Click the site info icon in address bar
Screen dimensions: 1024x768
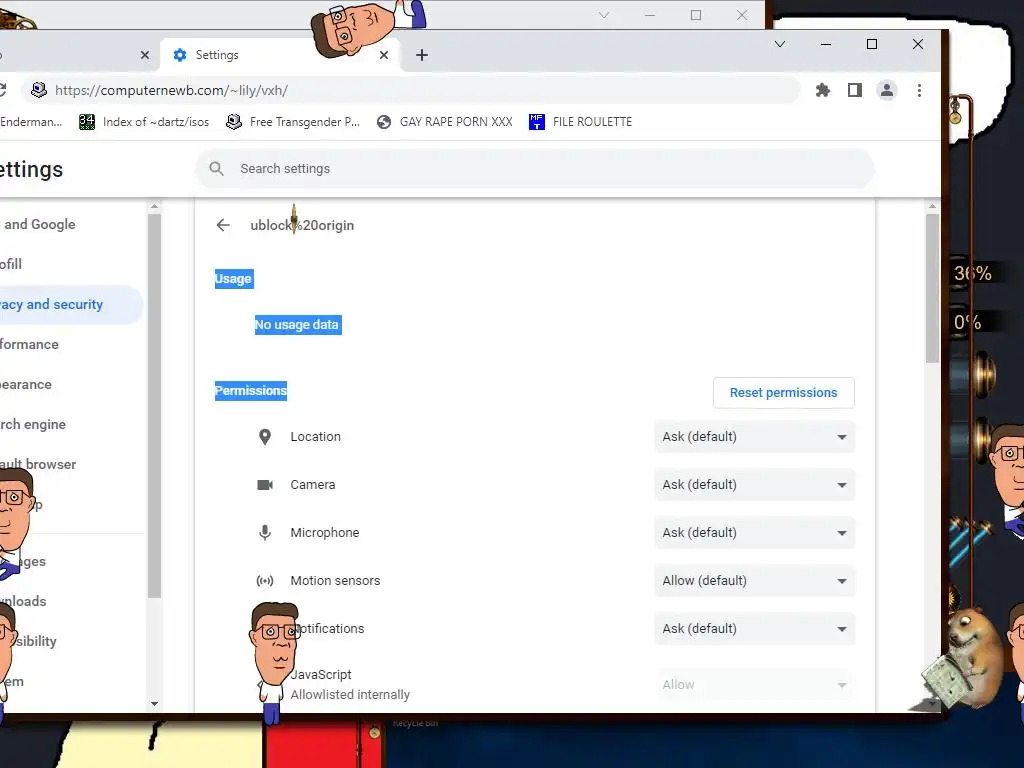click(39, 90)
